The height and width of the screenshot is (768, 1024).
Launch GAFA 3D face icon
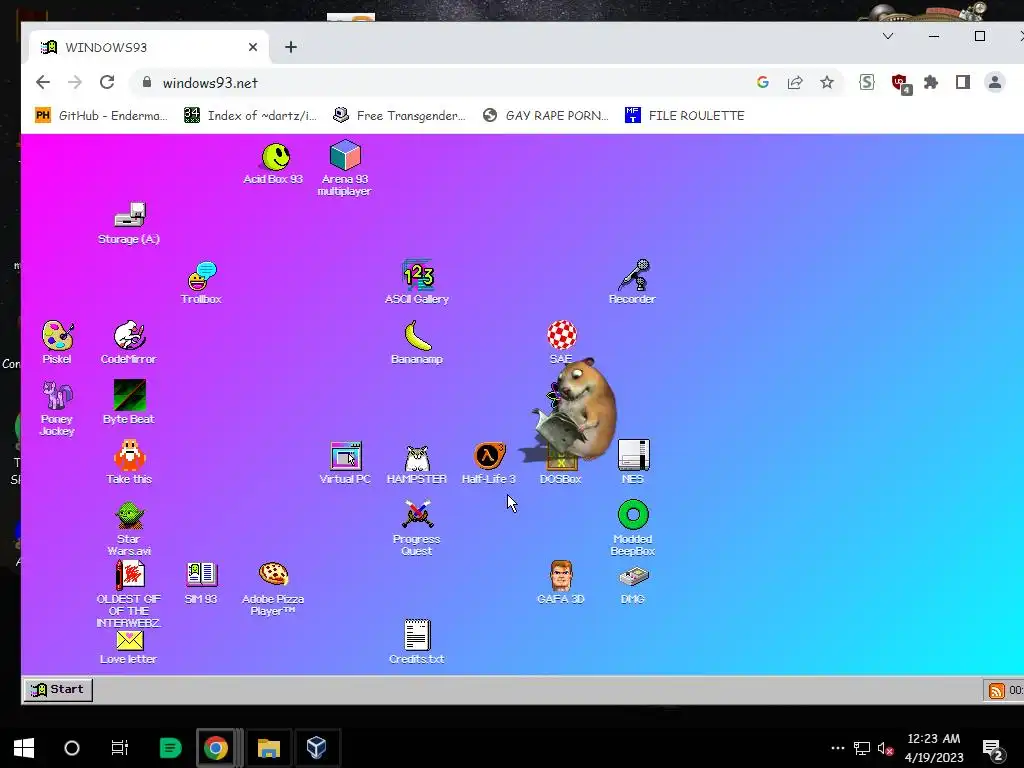click(561, 583)
